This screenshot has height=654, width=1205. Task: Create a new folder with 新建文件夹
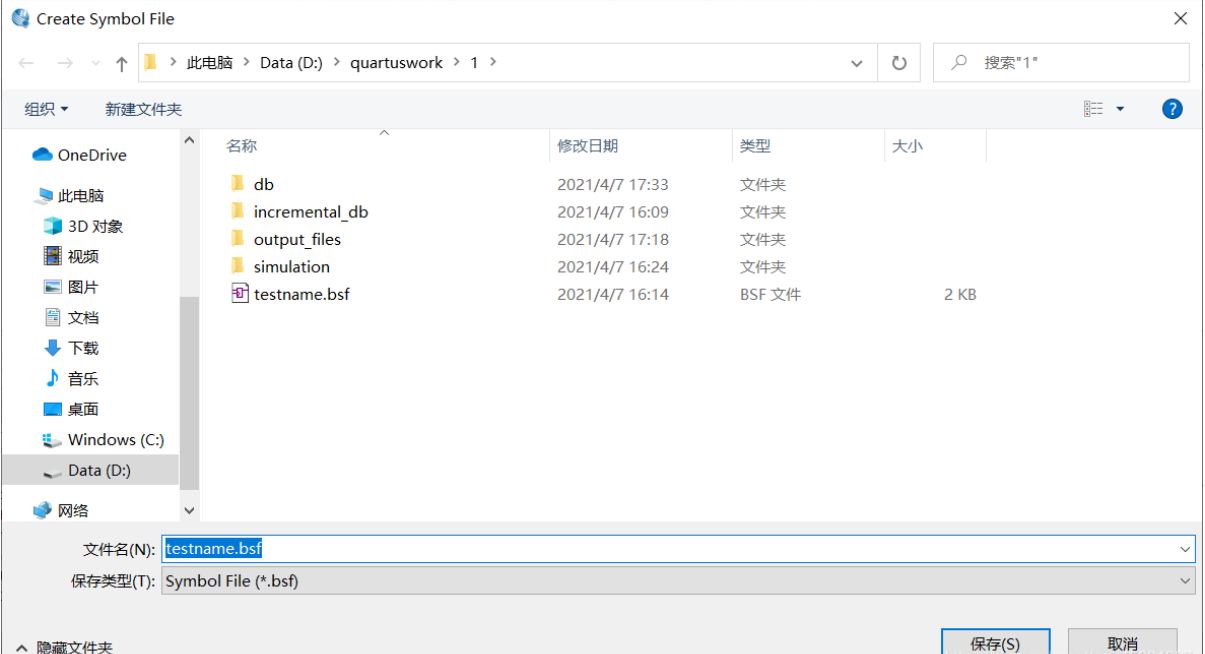pos(143,109)
